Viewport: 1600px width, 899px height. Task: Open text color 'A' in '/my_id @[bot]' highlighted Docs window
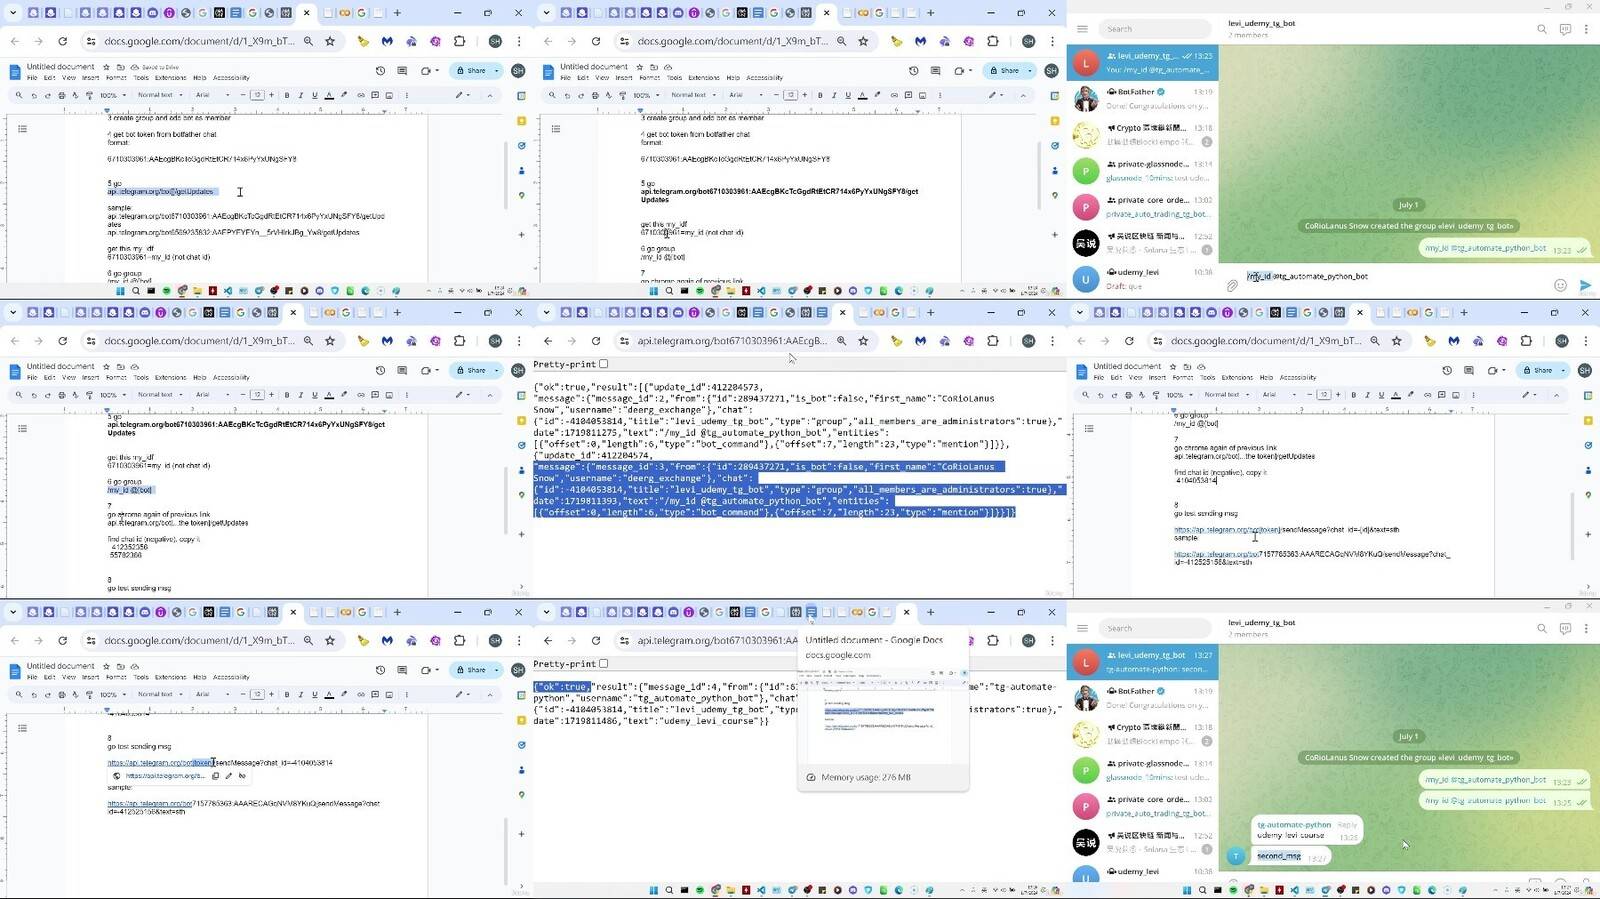(329, 395)
